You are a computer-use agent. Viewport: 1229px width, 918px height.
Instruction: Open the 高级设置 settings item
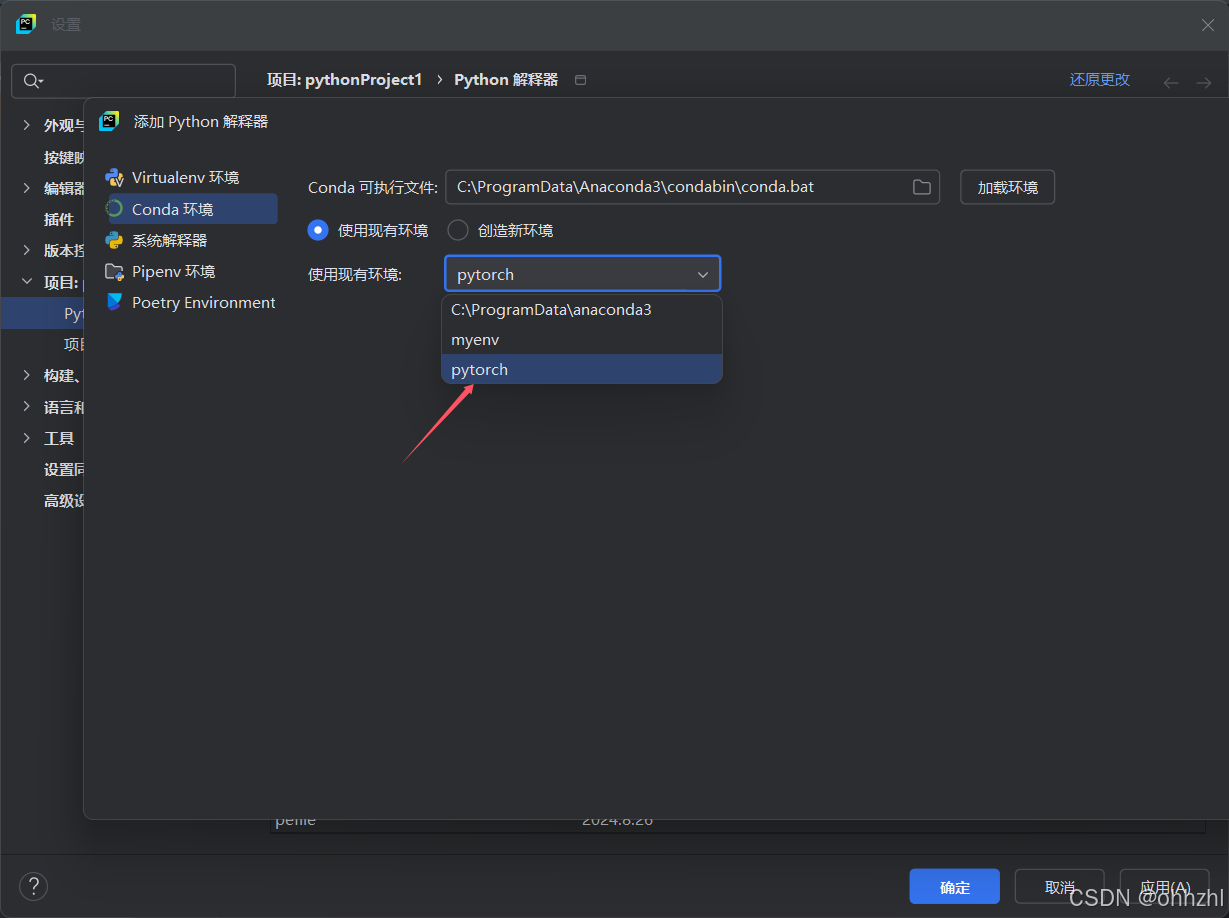(64, 500)
